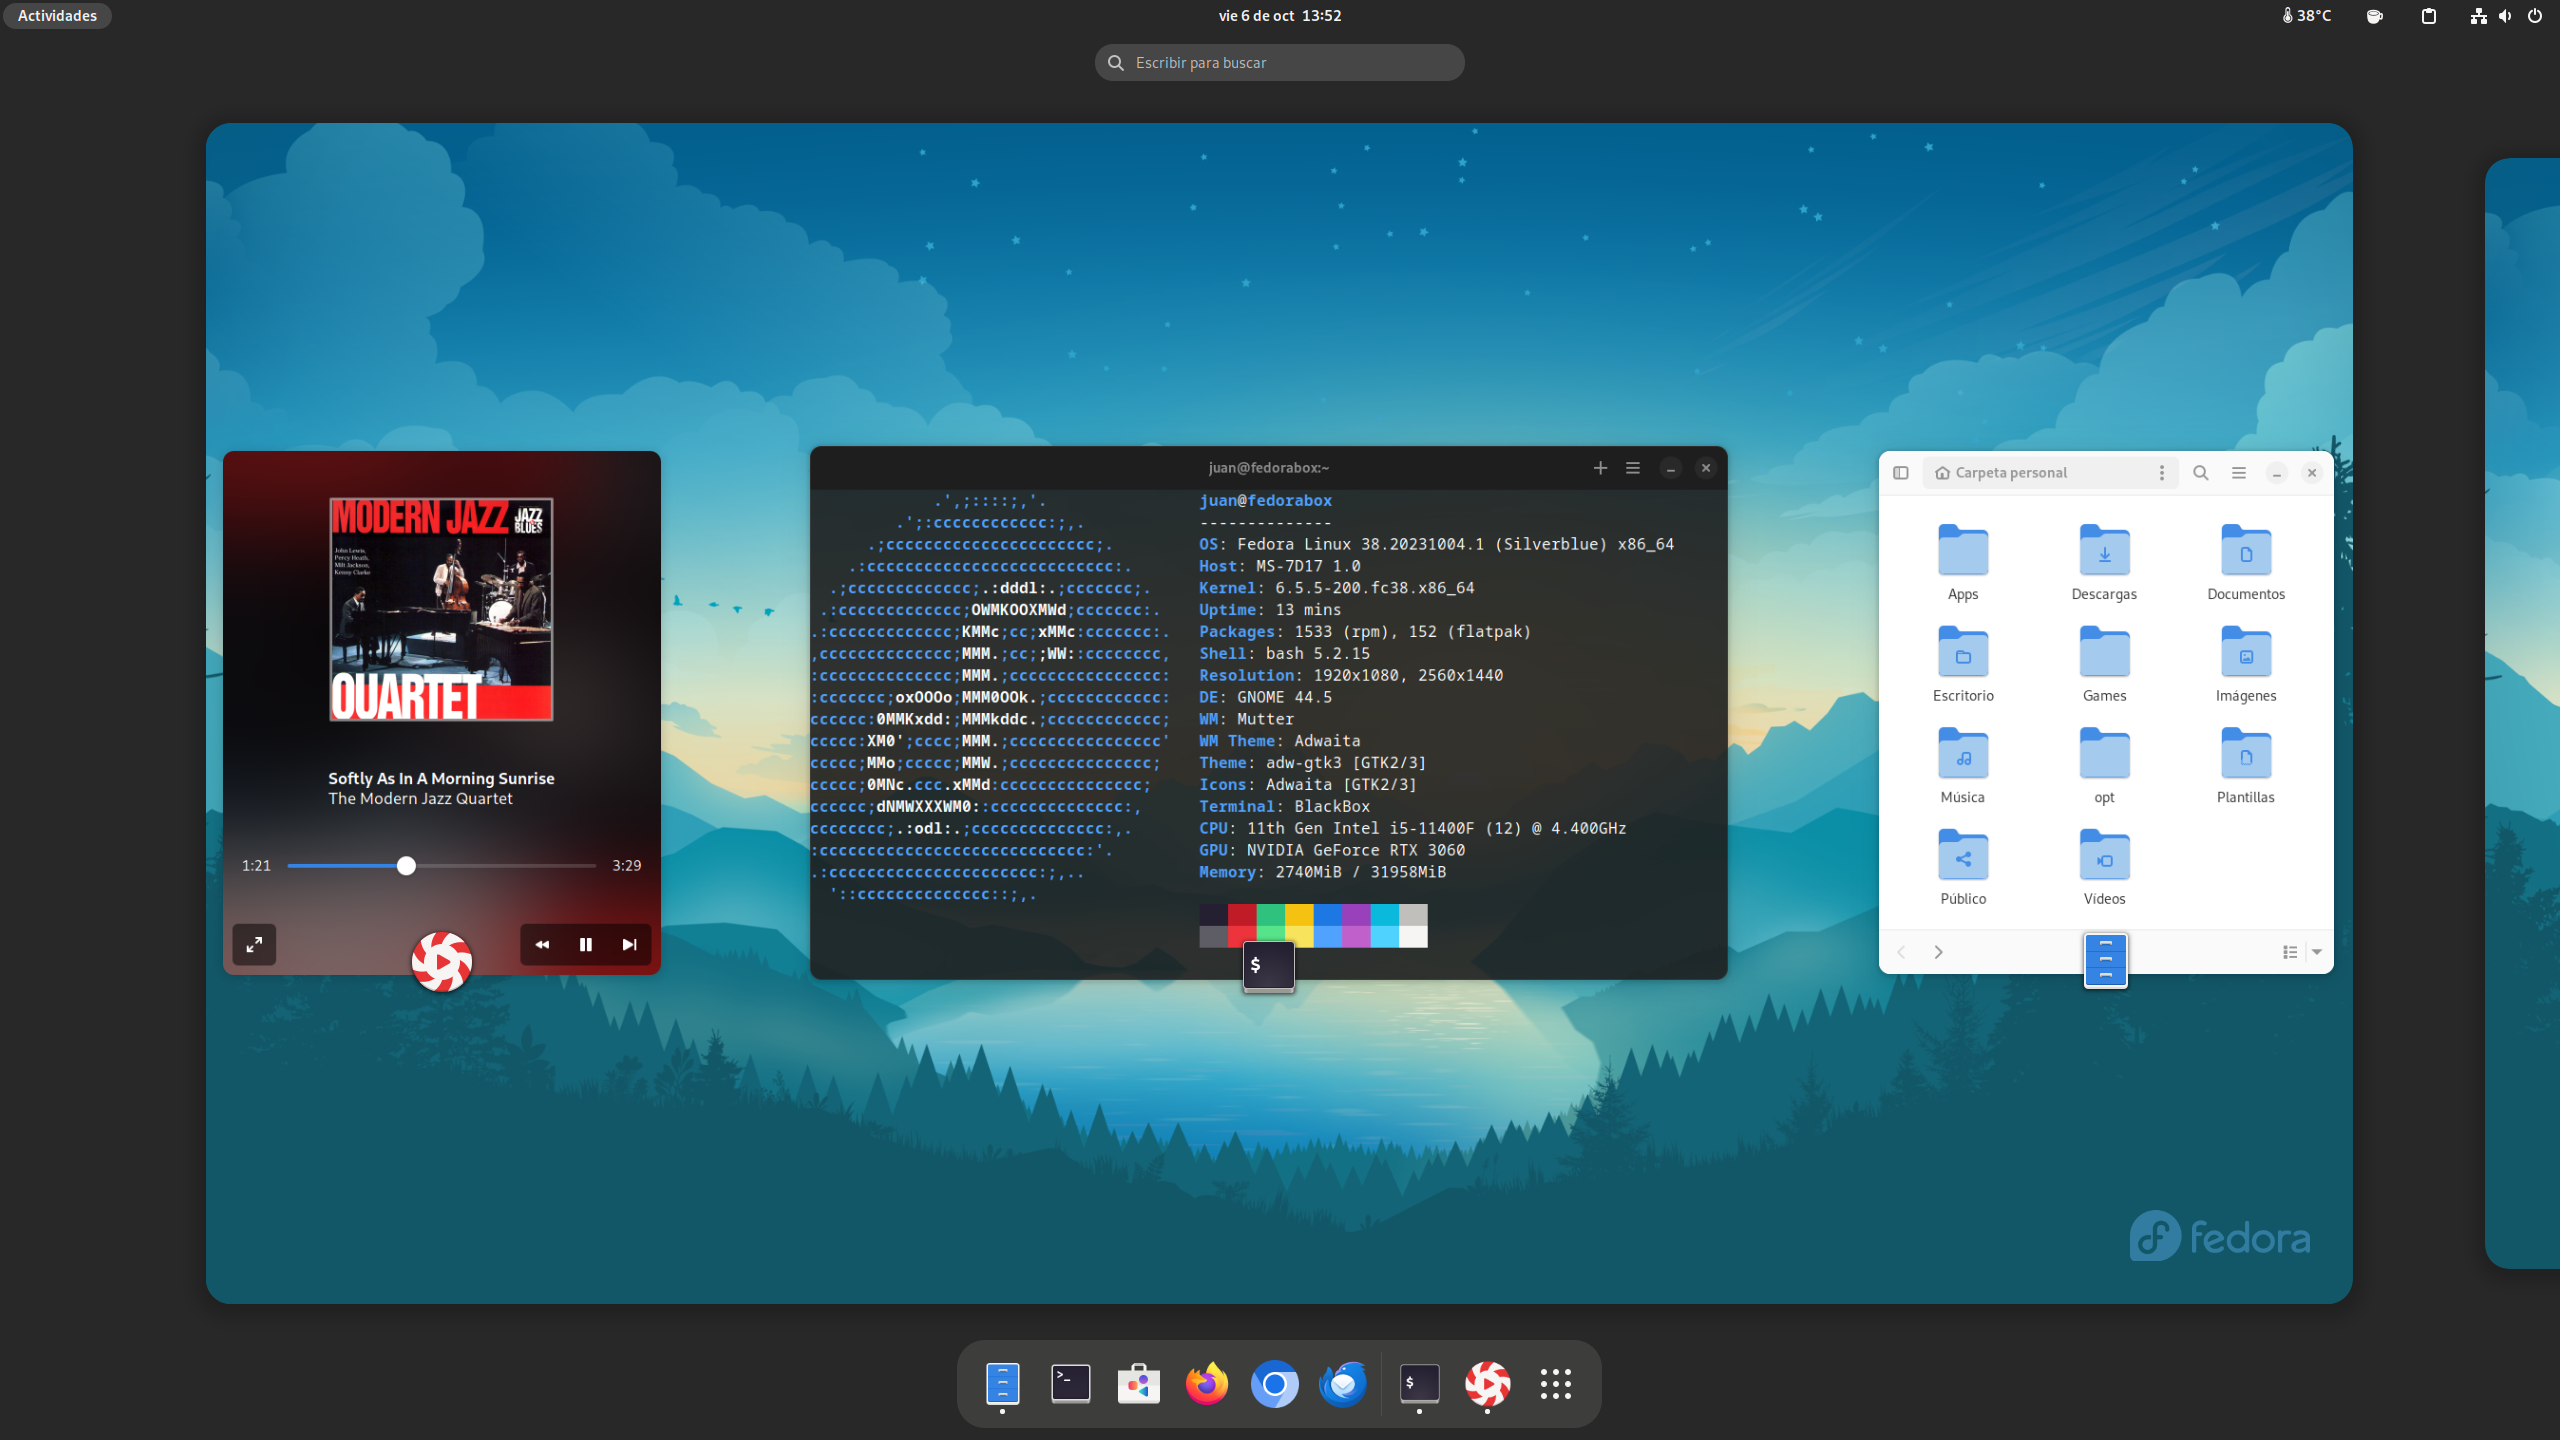
Task: Open the Descargas folder
Action: (2104, 562)
